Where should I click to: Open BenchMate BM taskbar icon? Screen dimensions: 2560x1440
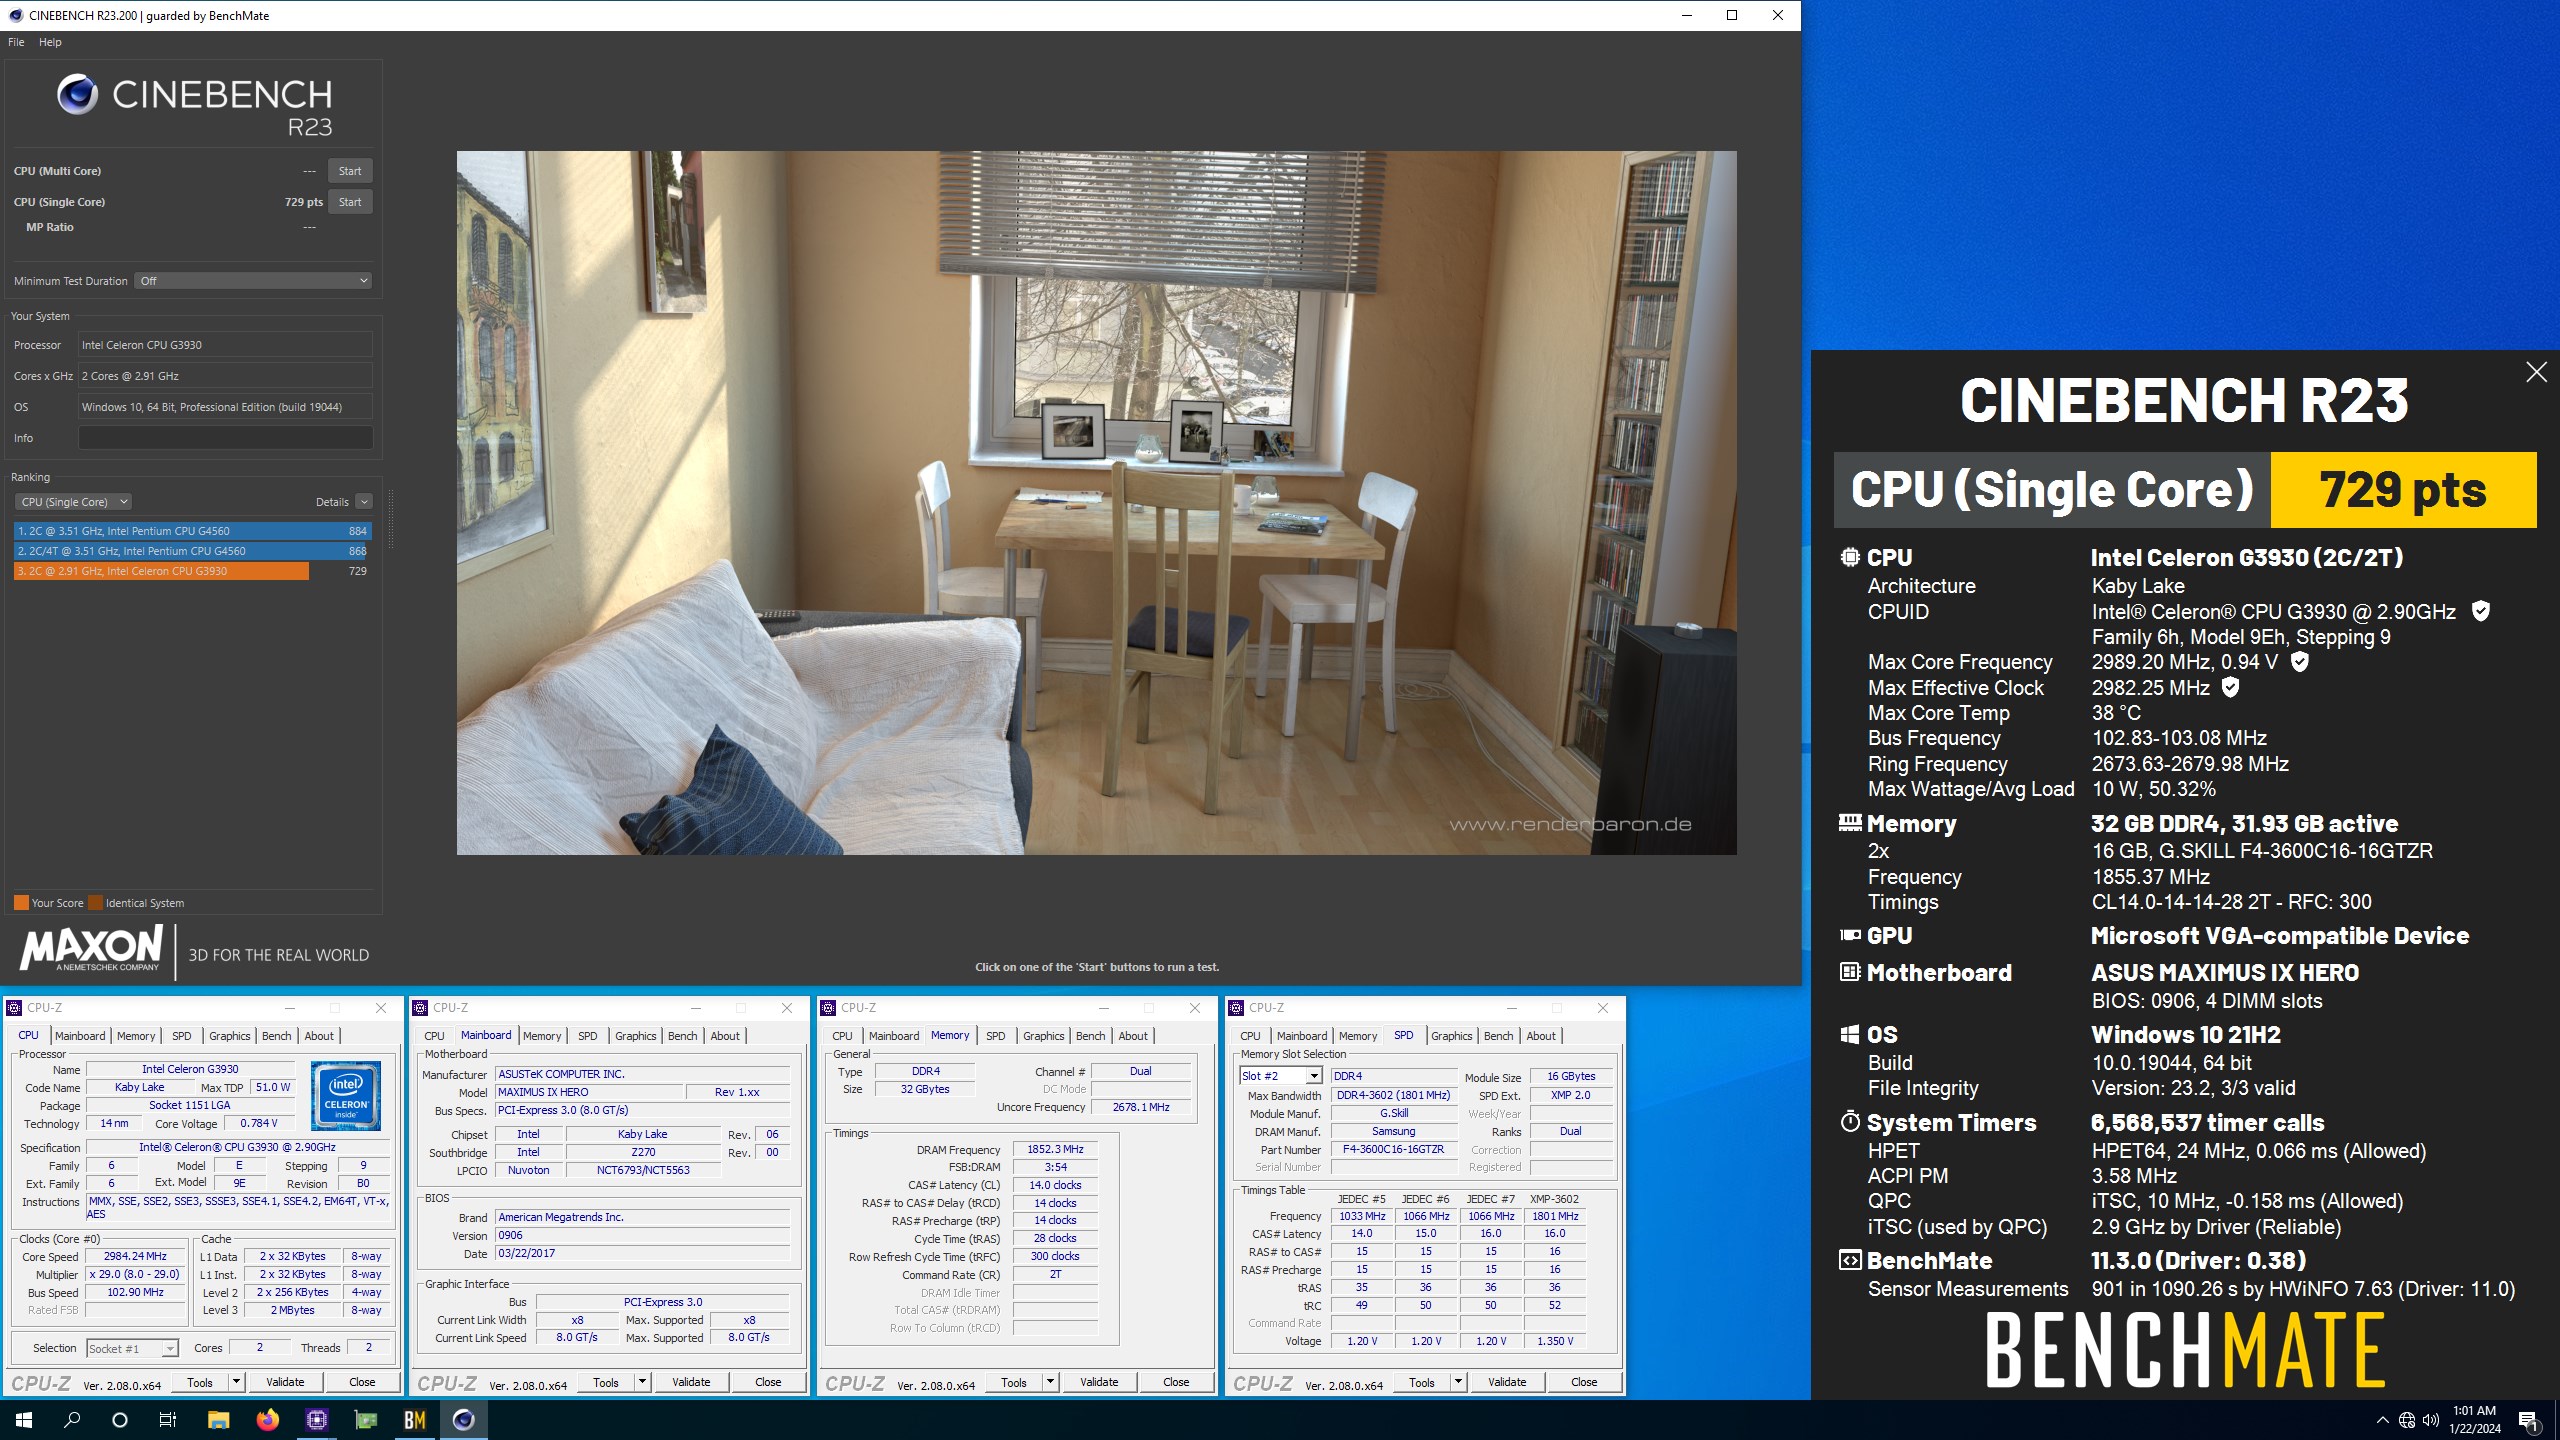click(414, 1420)
